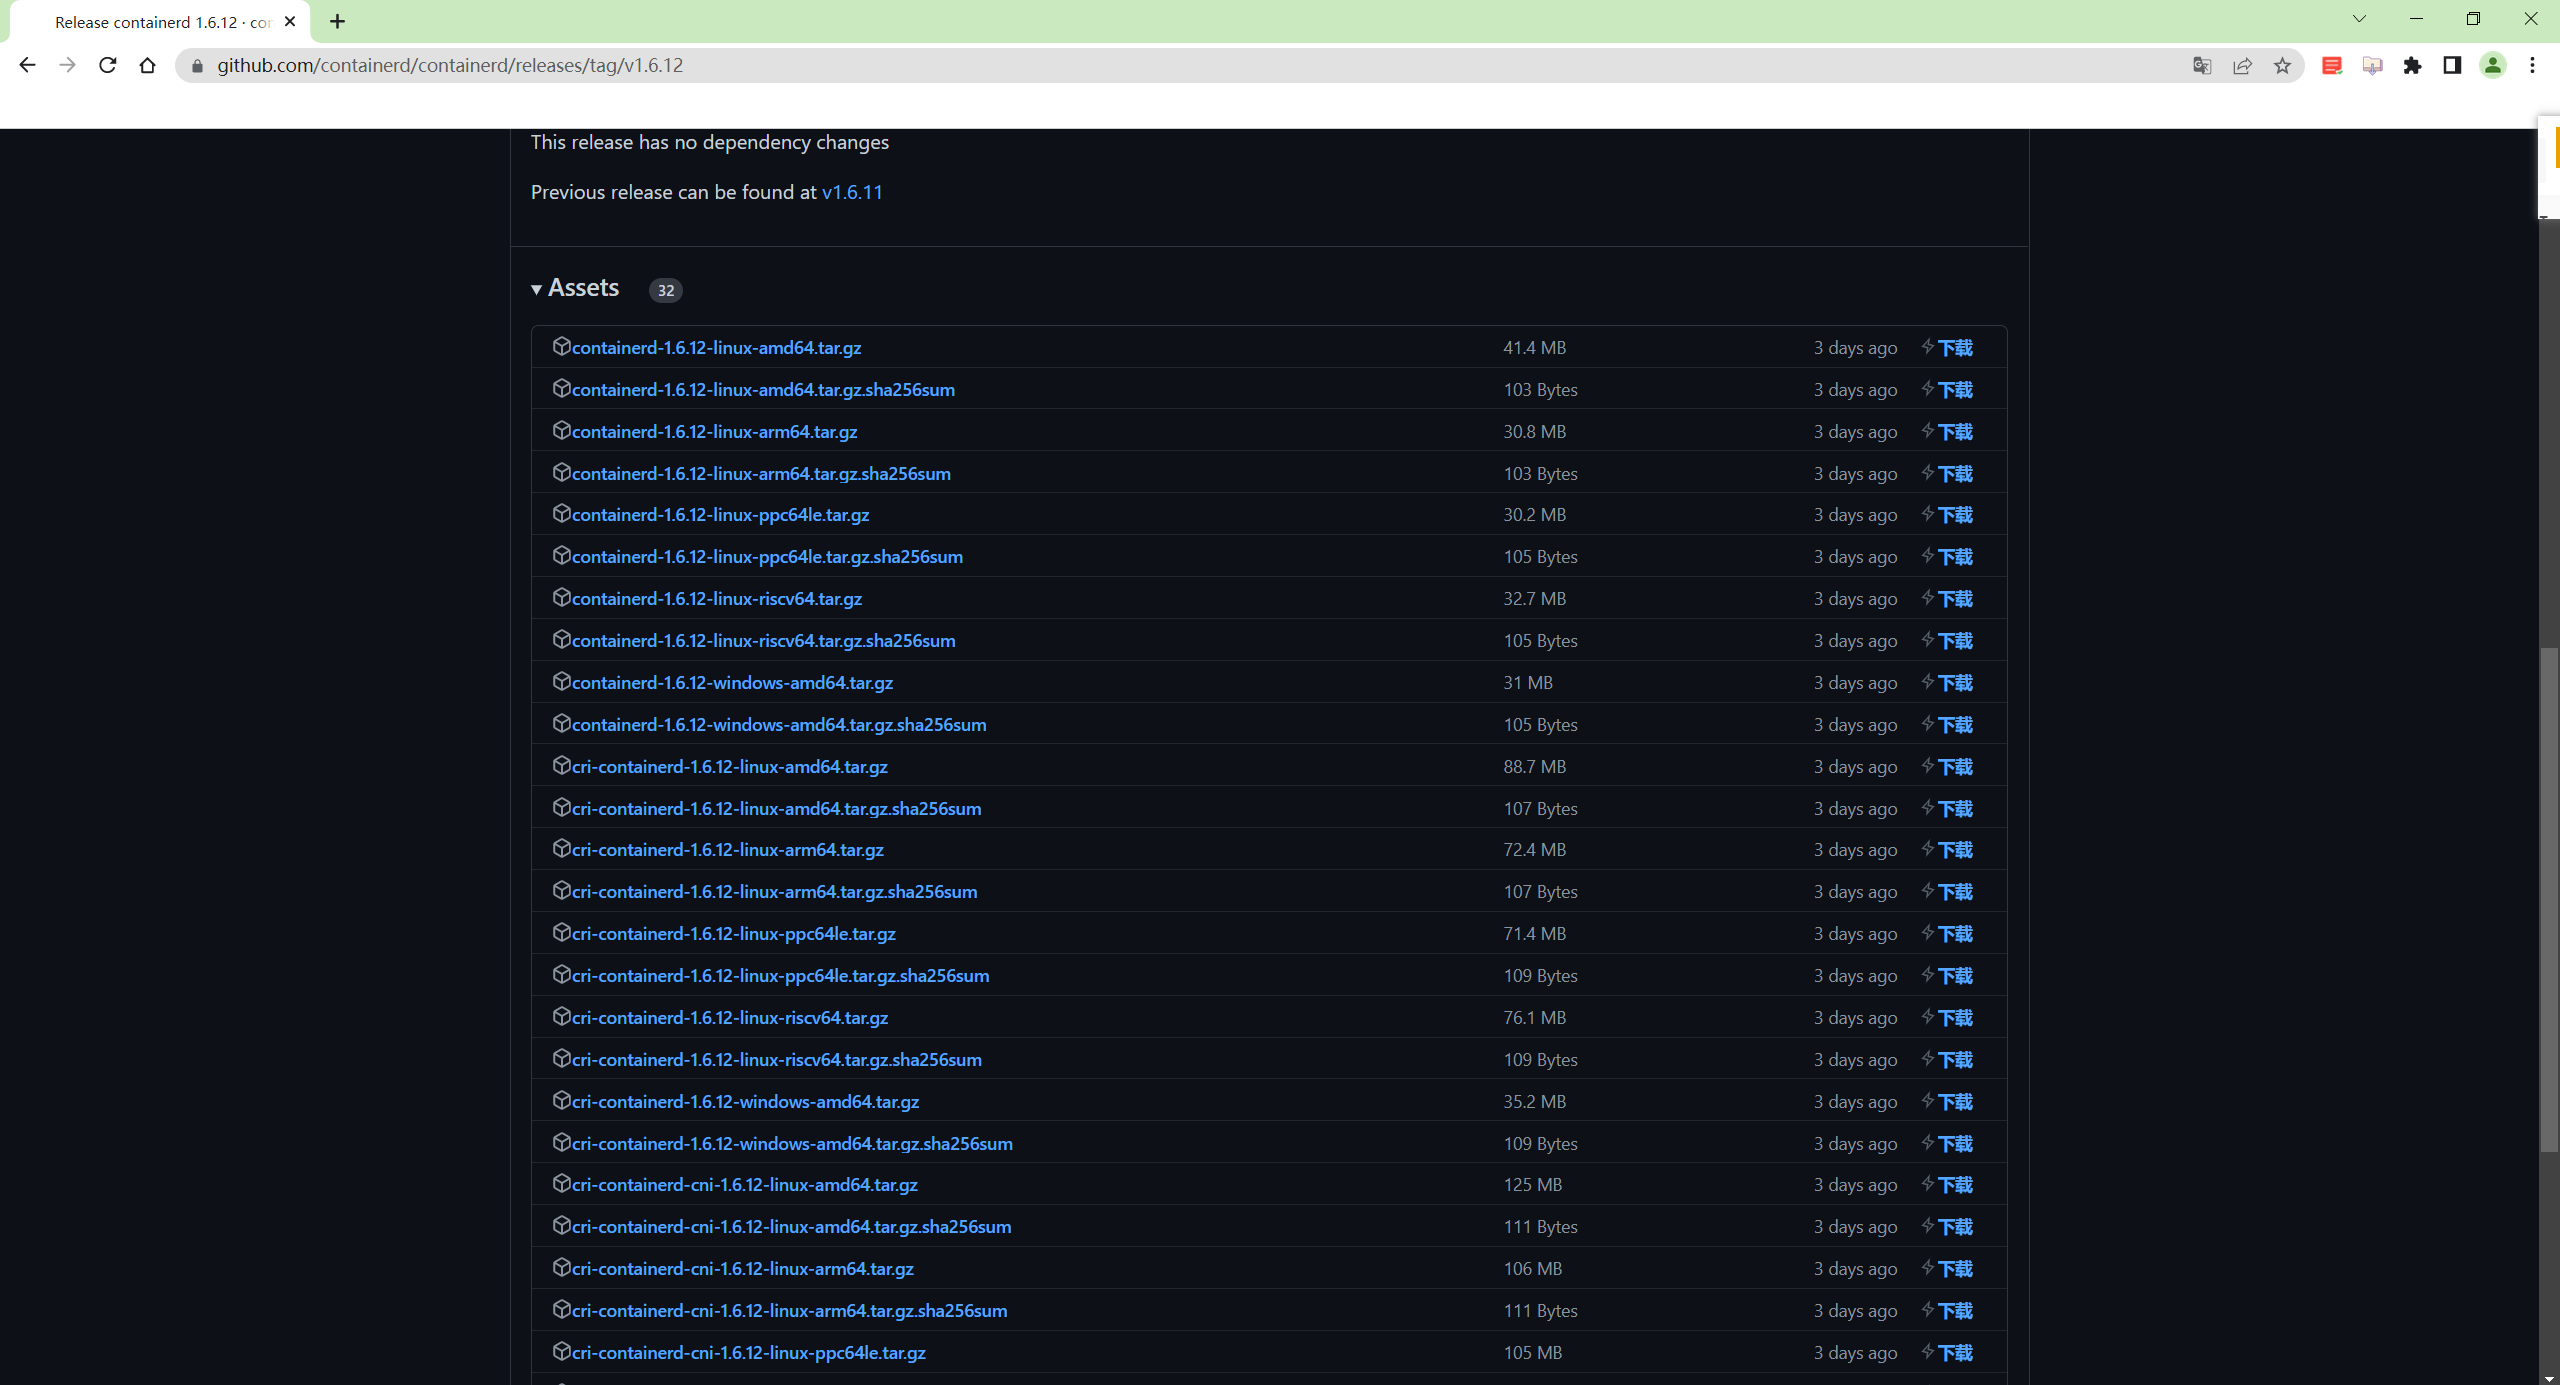Open containerd-1.6.12-linux-riscv64.tar.gz.sha256sum link
2560x1385 pixels.
[764, 641]
